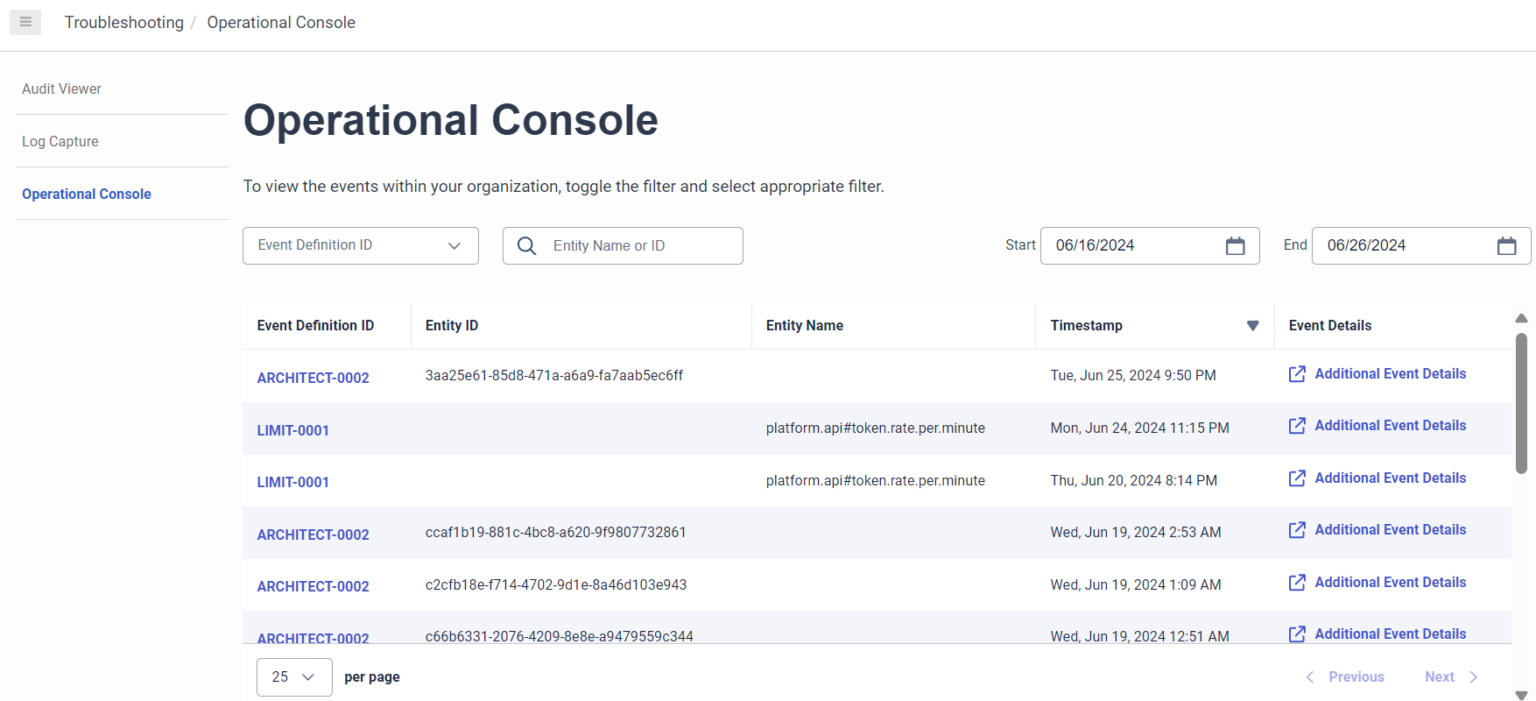Image resolution: width=1536 pixels, height=701 pixels.
Task: Open the per page count dropdown
Action: click(294, 677)
